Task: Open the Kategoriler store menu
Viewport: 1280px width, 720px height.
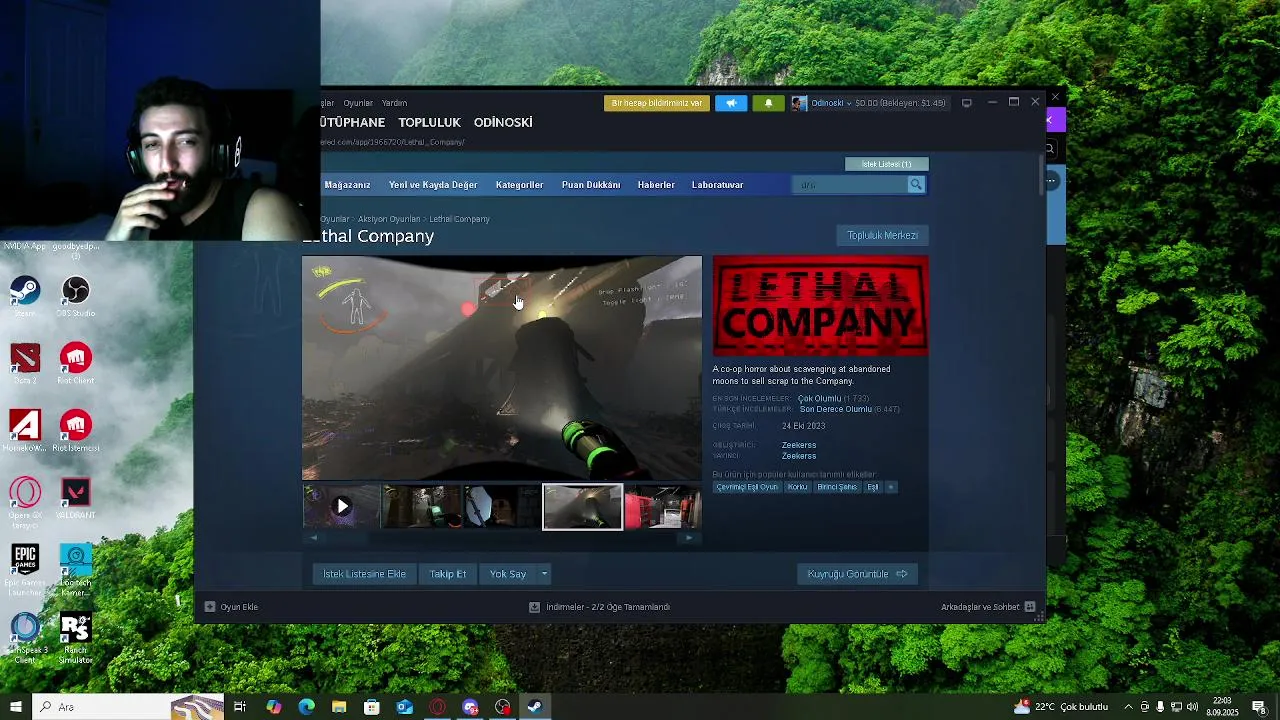Action: point(519,185)
